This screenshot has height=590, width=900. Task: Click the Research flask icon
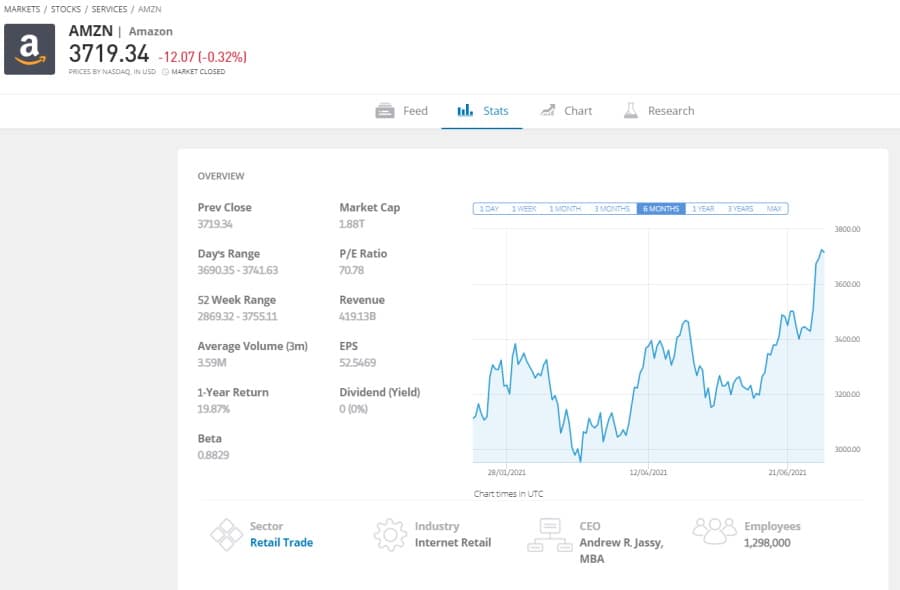click(x=631, y=111)
